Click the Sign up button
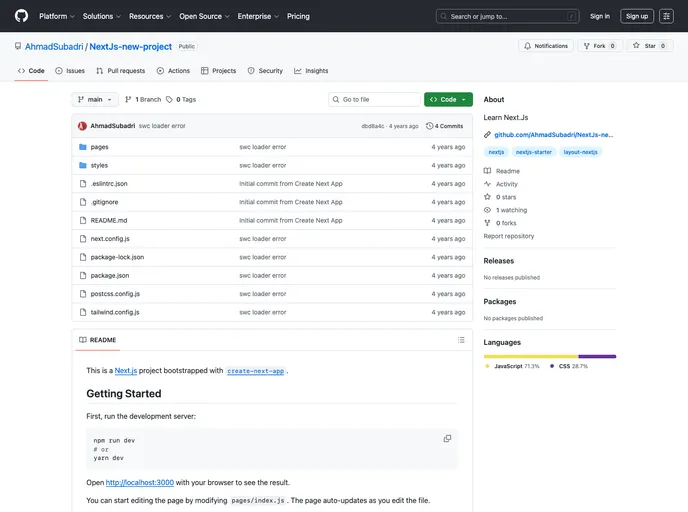Image resolution: width=688 pixels, height=512 pixels. click(637, 16)
